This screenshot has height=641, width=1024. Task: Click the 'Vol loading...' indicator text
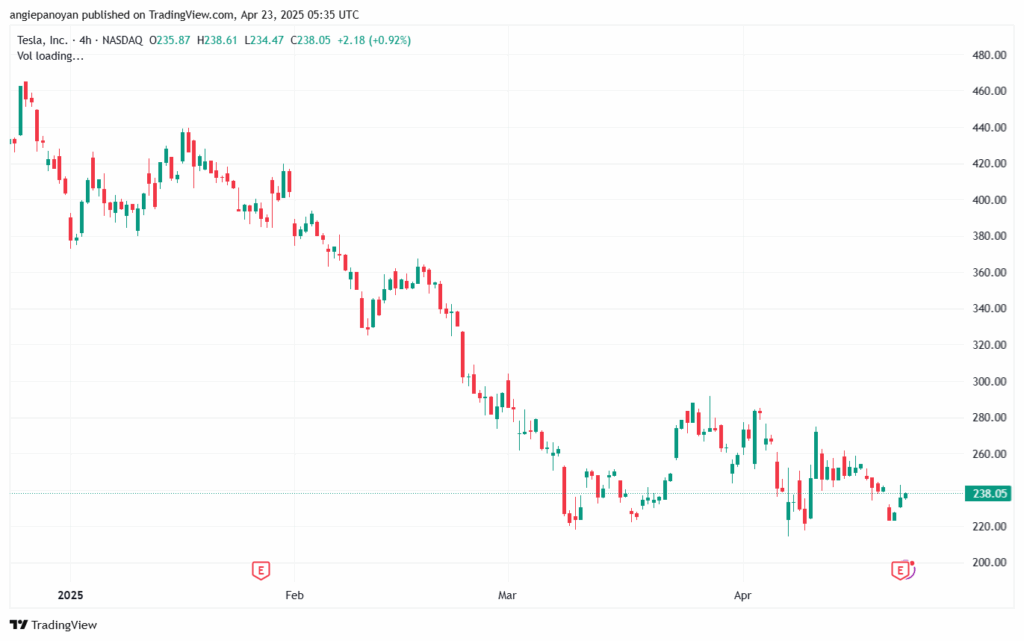pyautogui.click(x=51, y=56)
